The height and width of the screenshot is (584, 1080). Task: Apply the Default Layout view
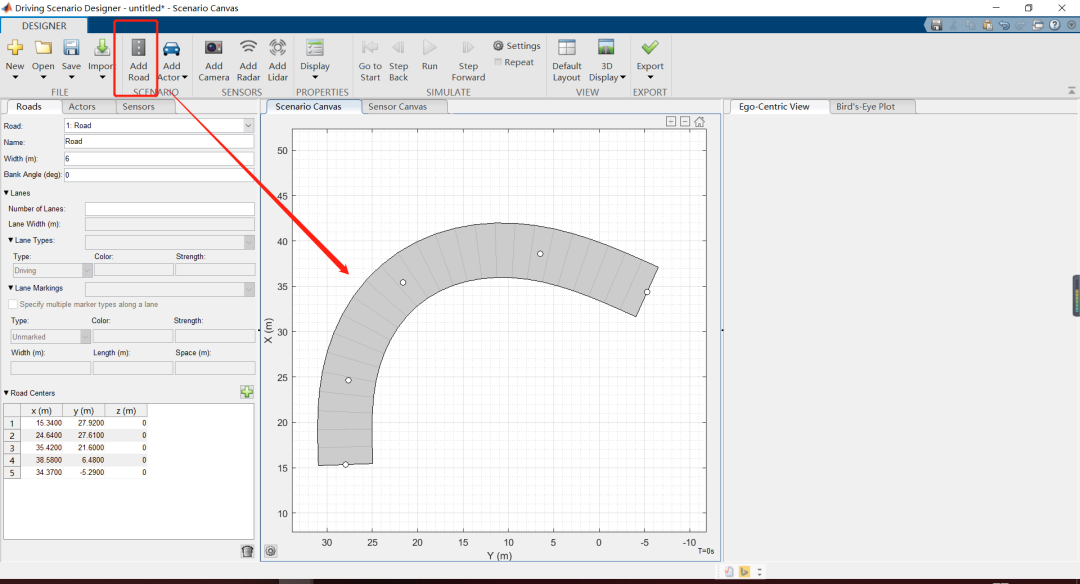click(x=567, y=48)
